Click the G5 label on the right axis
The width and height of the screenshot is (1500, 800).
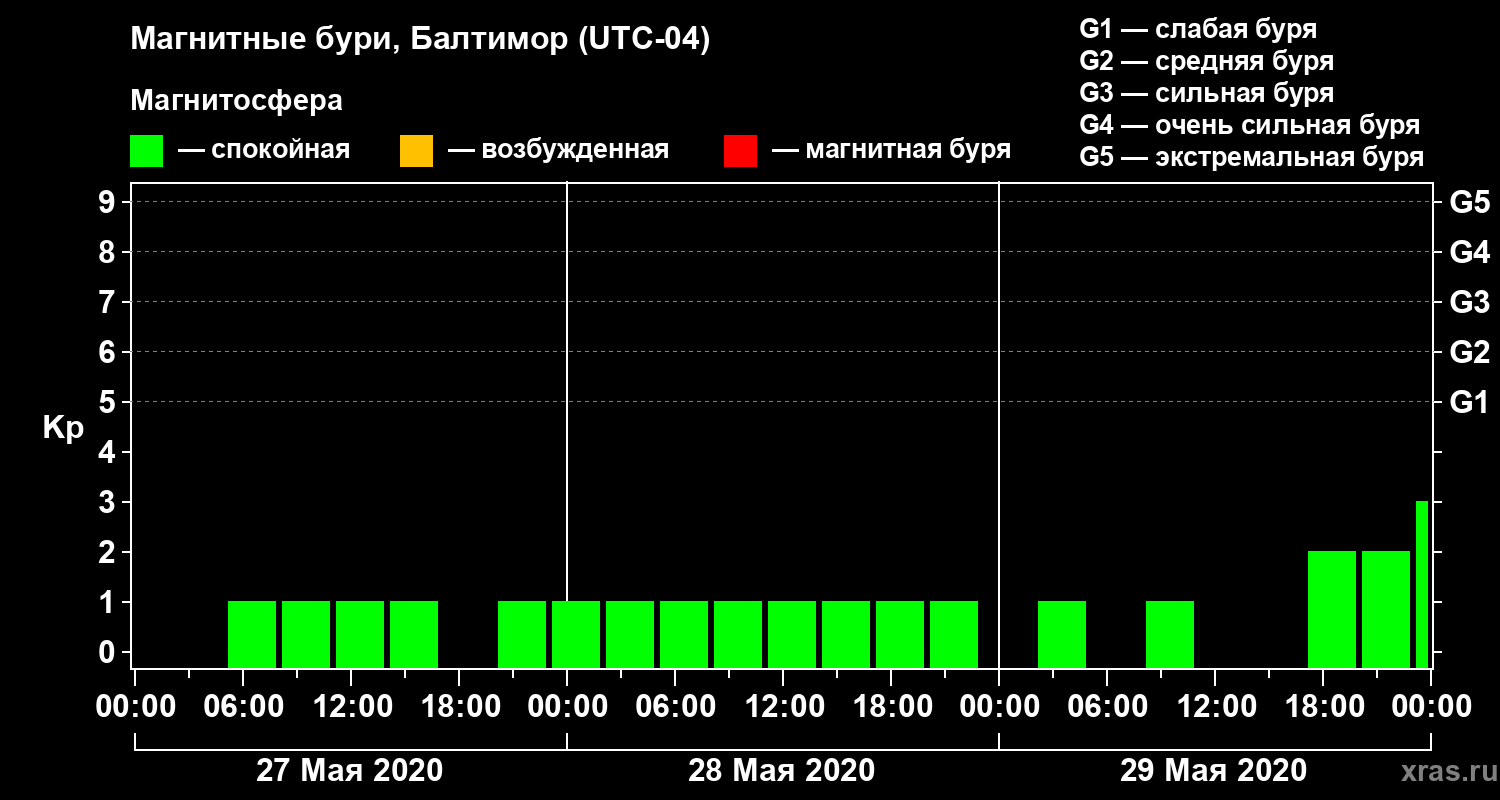(x=1469, y=203)
